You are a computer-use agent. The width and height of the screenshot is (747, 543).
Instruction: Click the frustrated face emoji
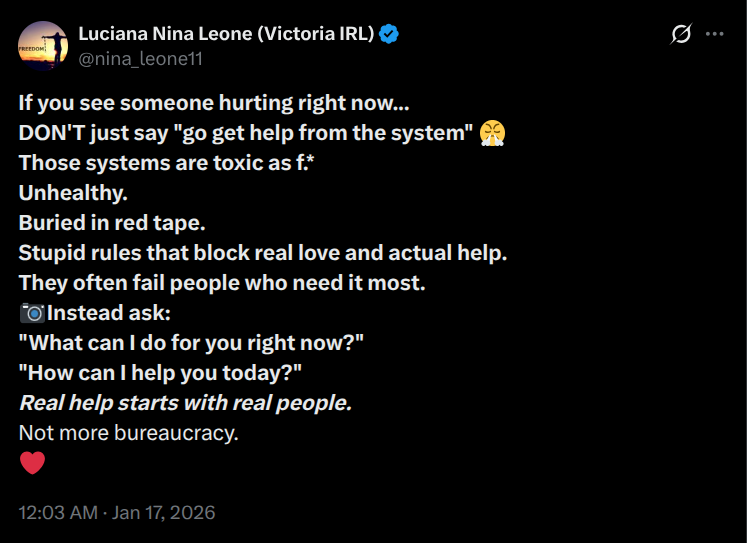click(492, 132)
